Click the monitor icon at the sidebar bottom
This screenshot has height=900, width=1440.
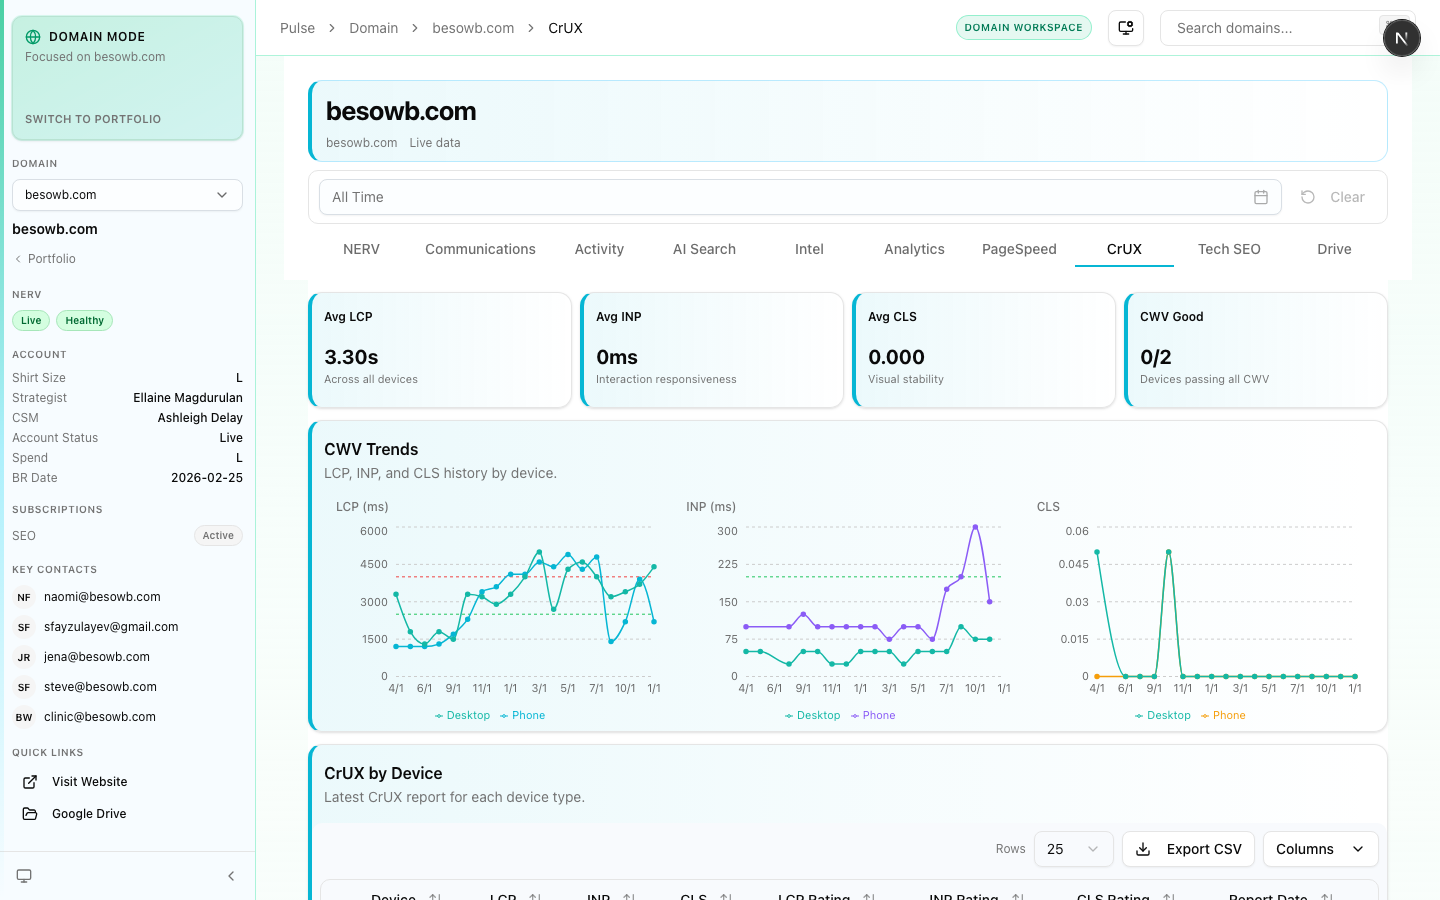[24, 876]
